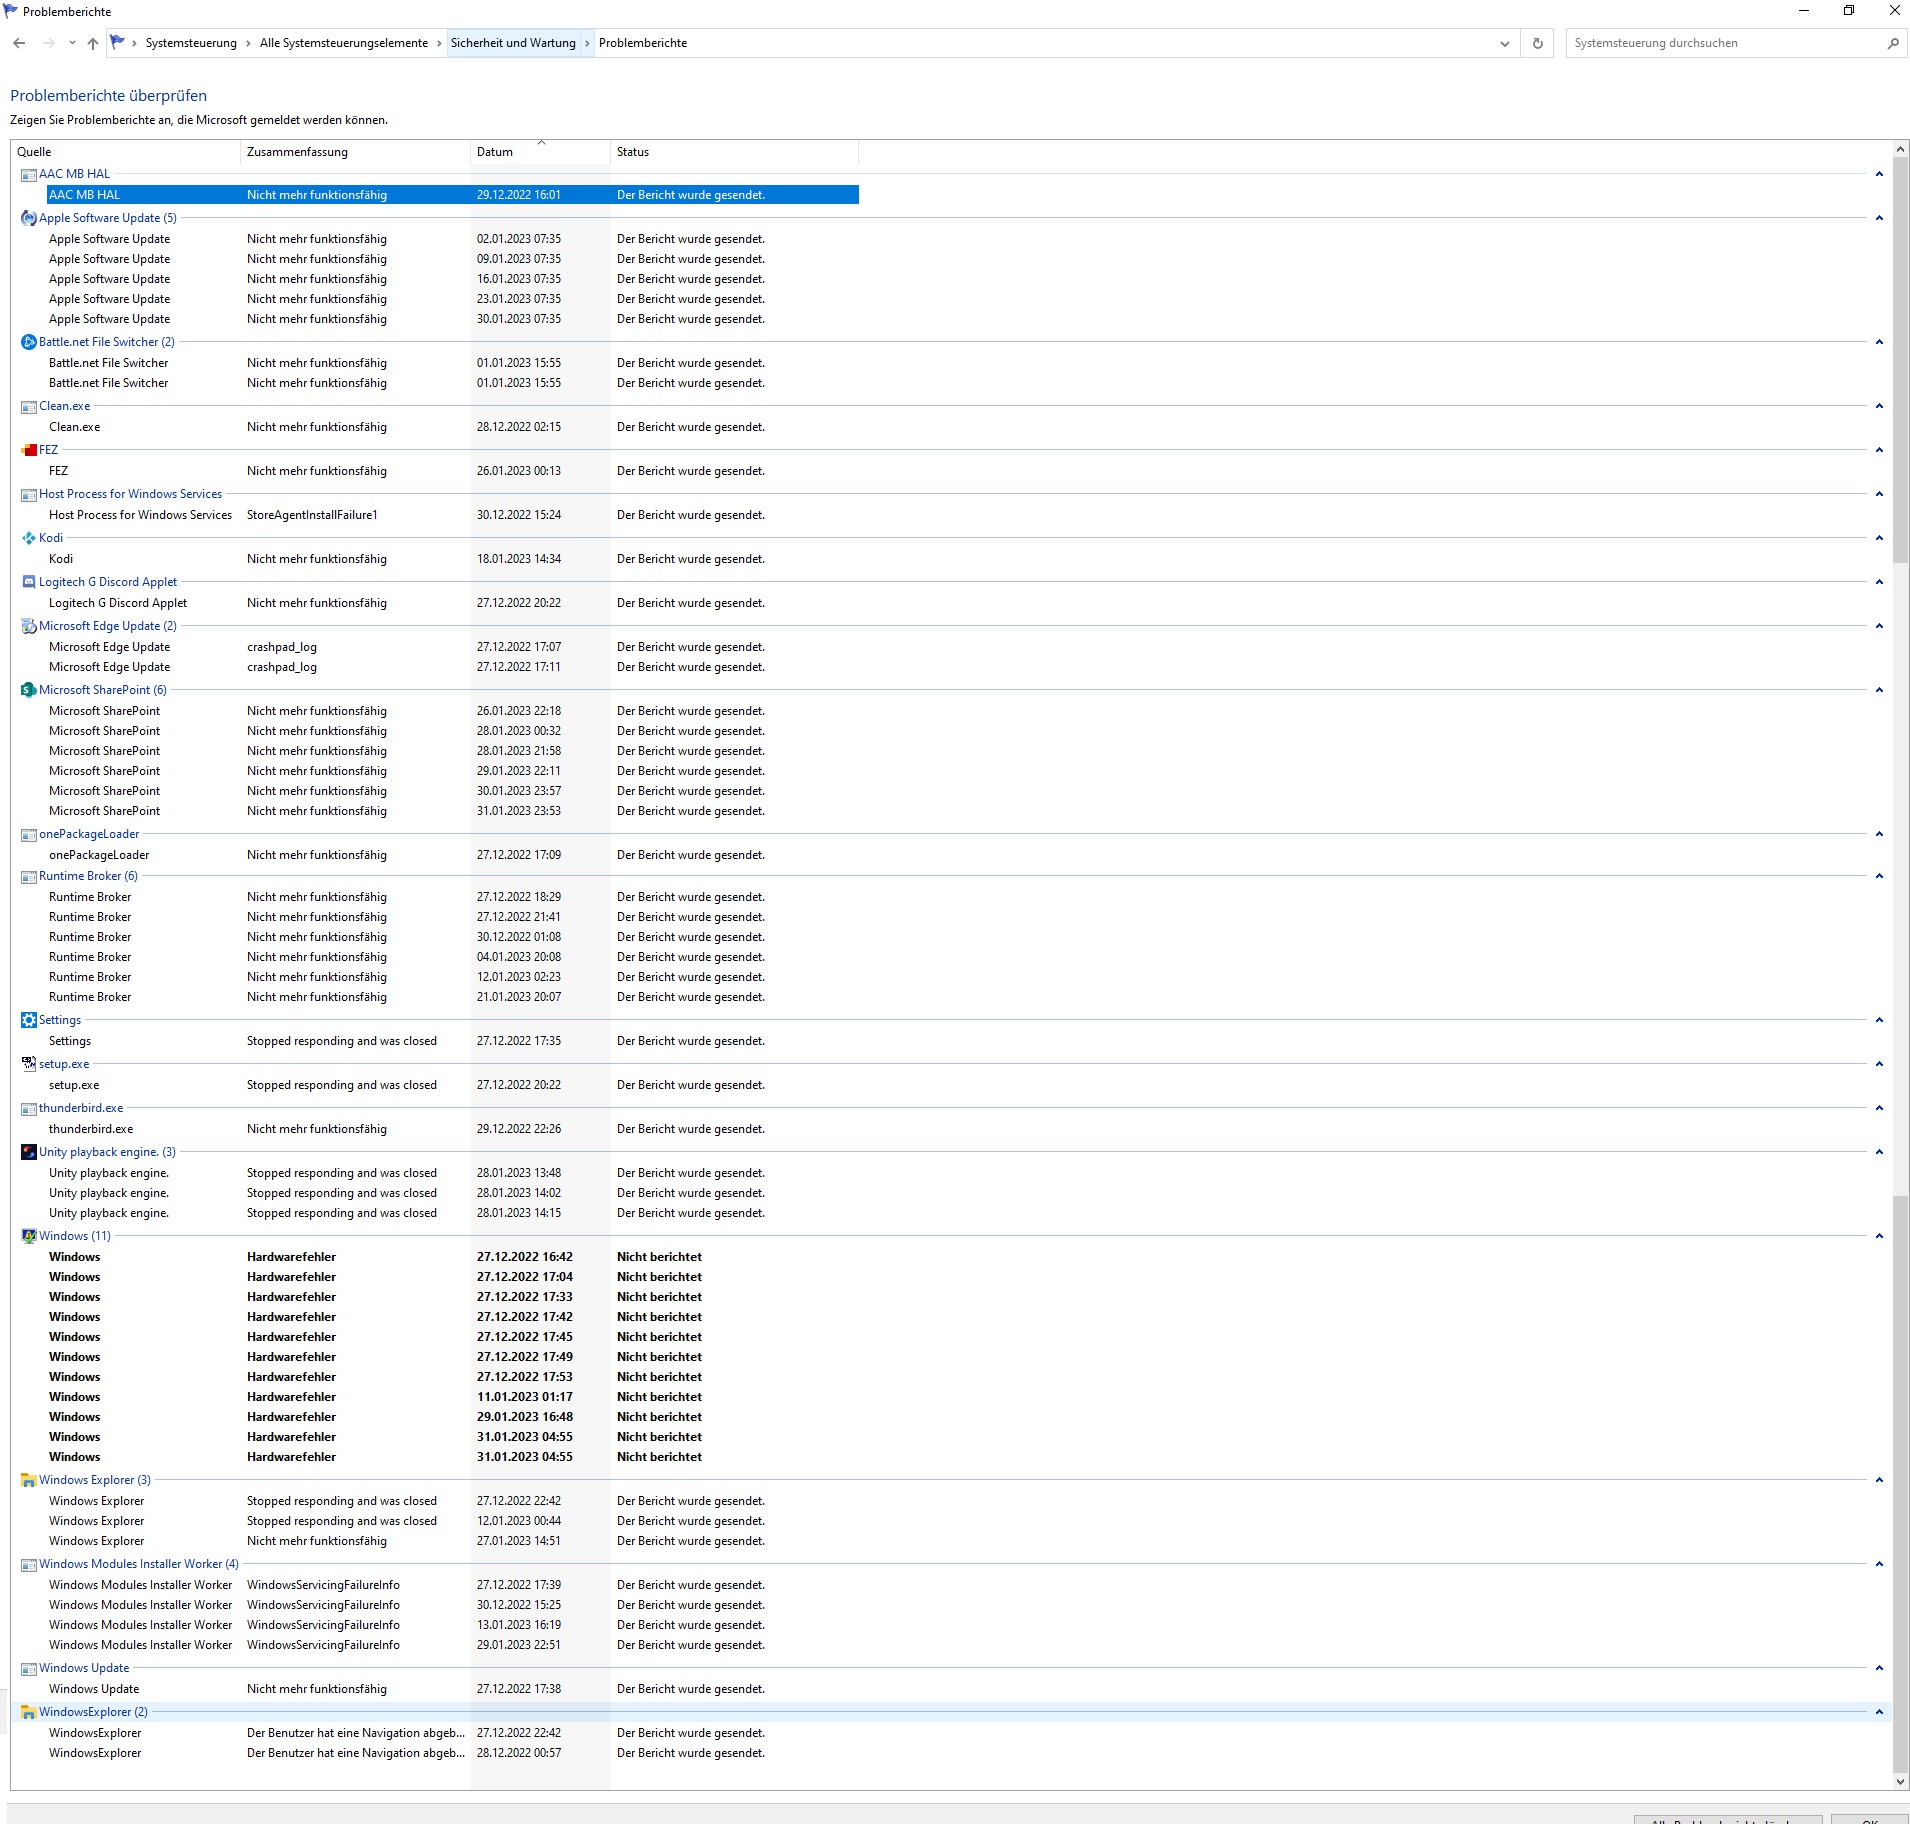
Task: Select the Clean.exe report from 28.12.2022
Action: [453, 427]
